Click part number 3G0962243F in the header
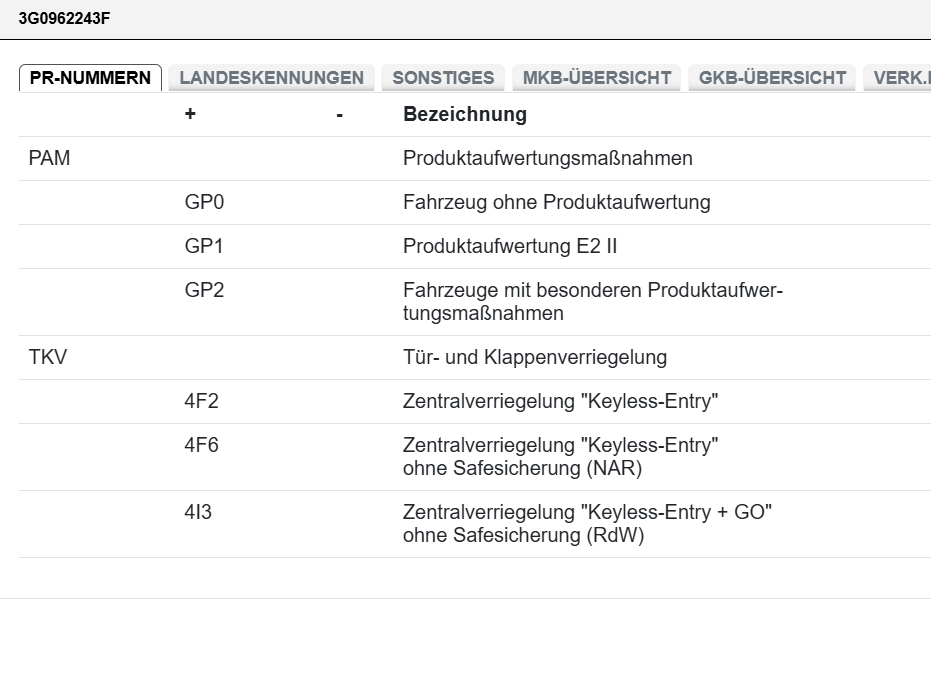Screen dimensions: 931x675 64,18
